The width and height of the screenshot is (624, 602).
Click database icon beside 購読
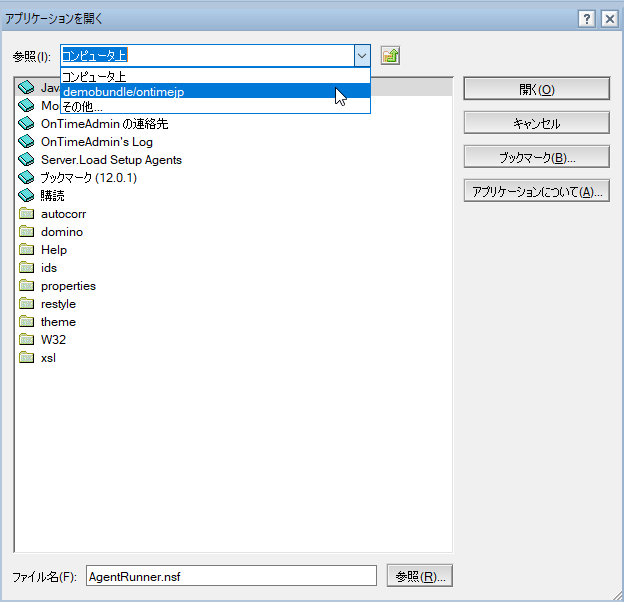click(26, 195)
